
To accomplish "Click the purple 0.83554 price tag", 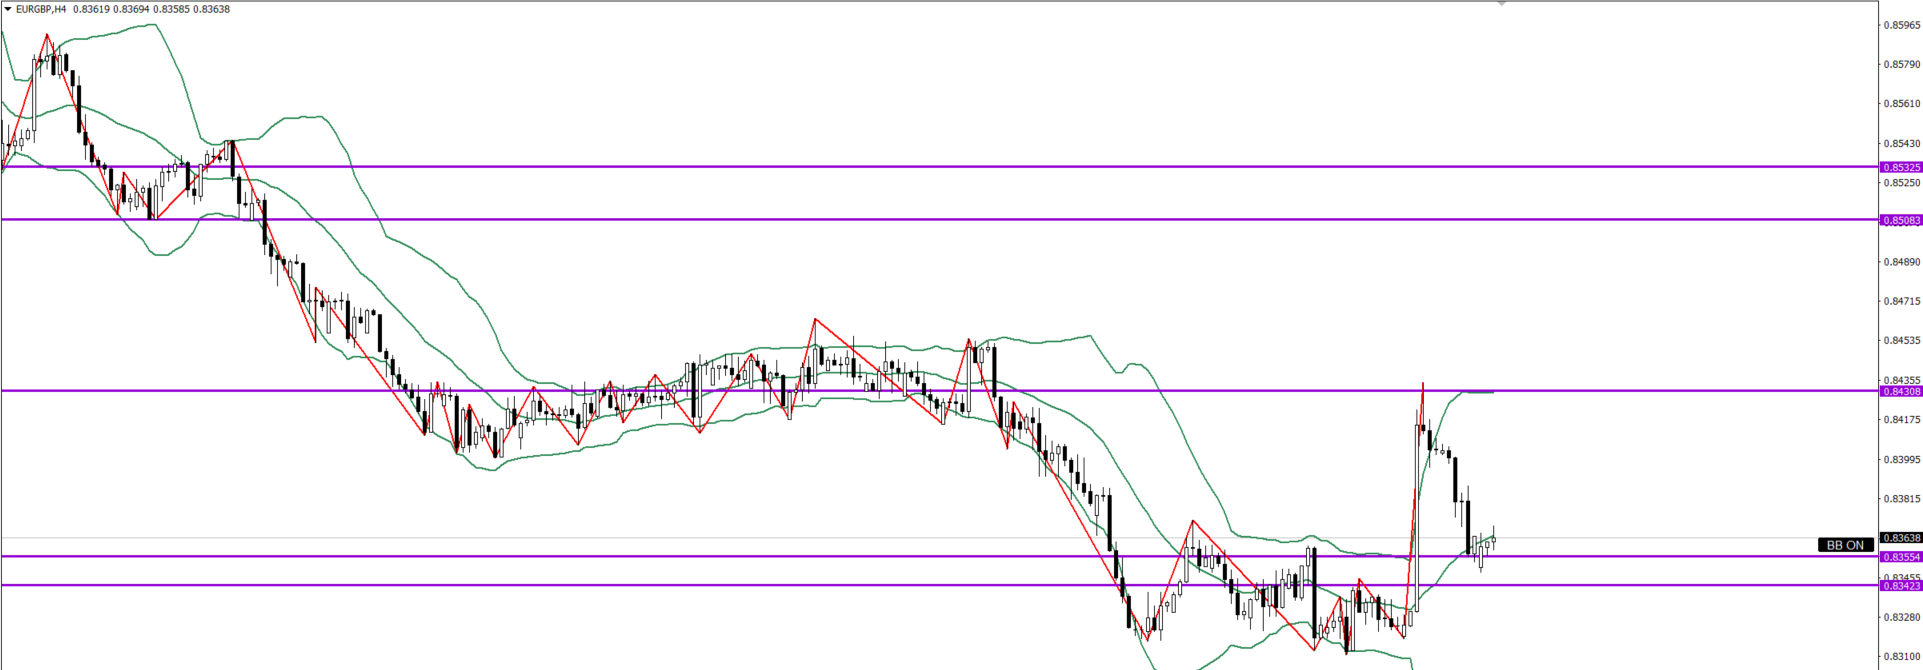I will [x=1901, y=557].
